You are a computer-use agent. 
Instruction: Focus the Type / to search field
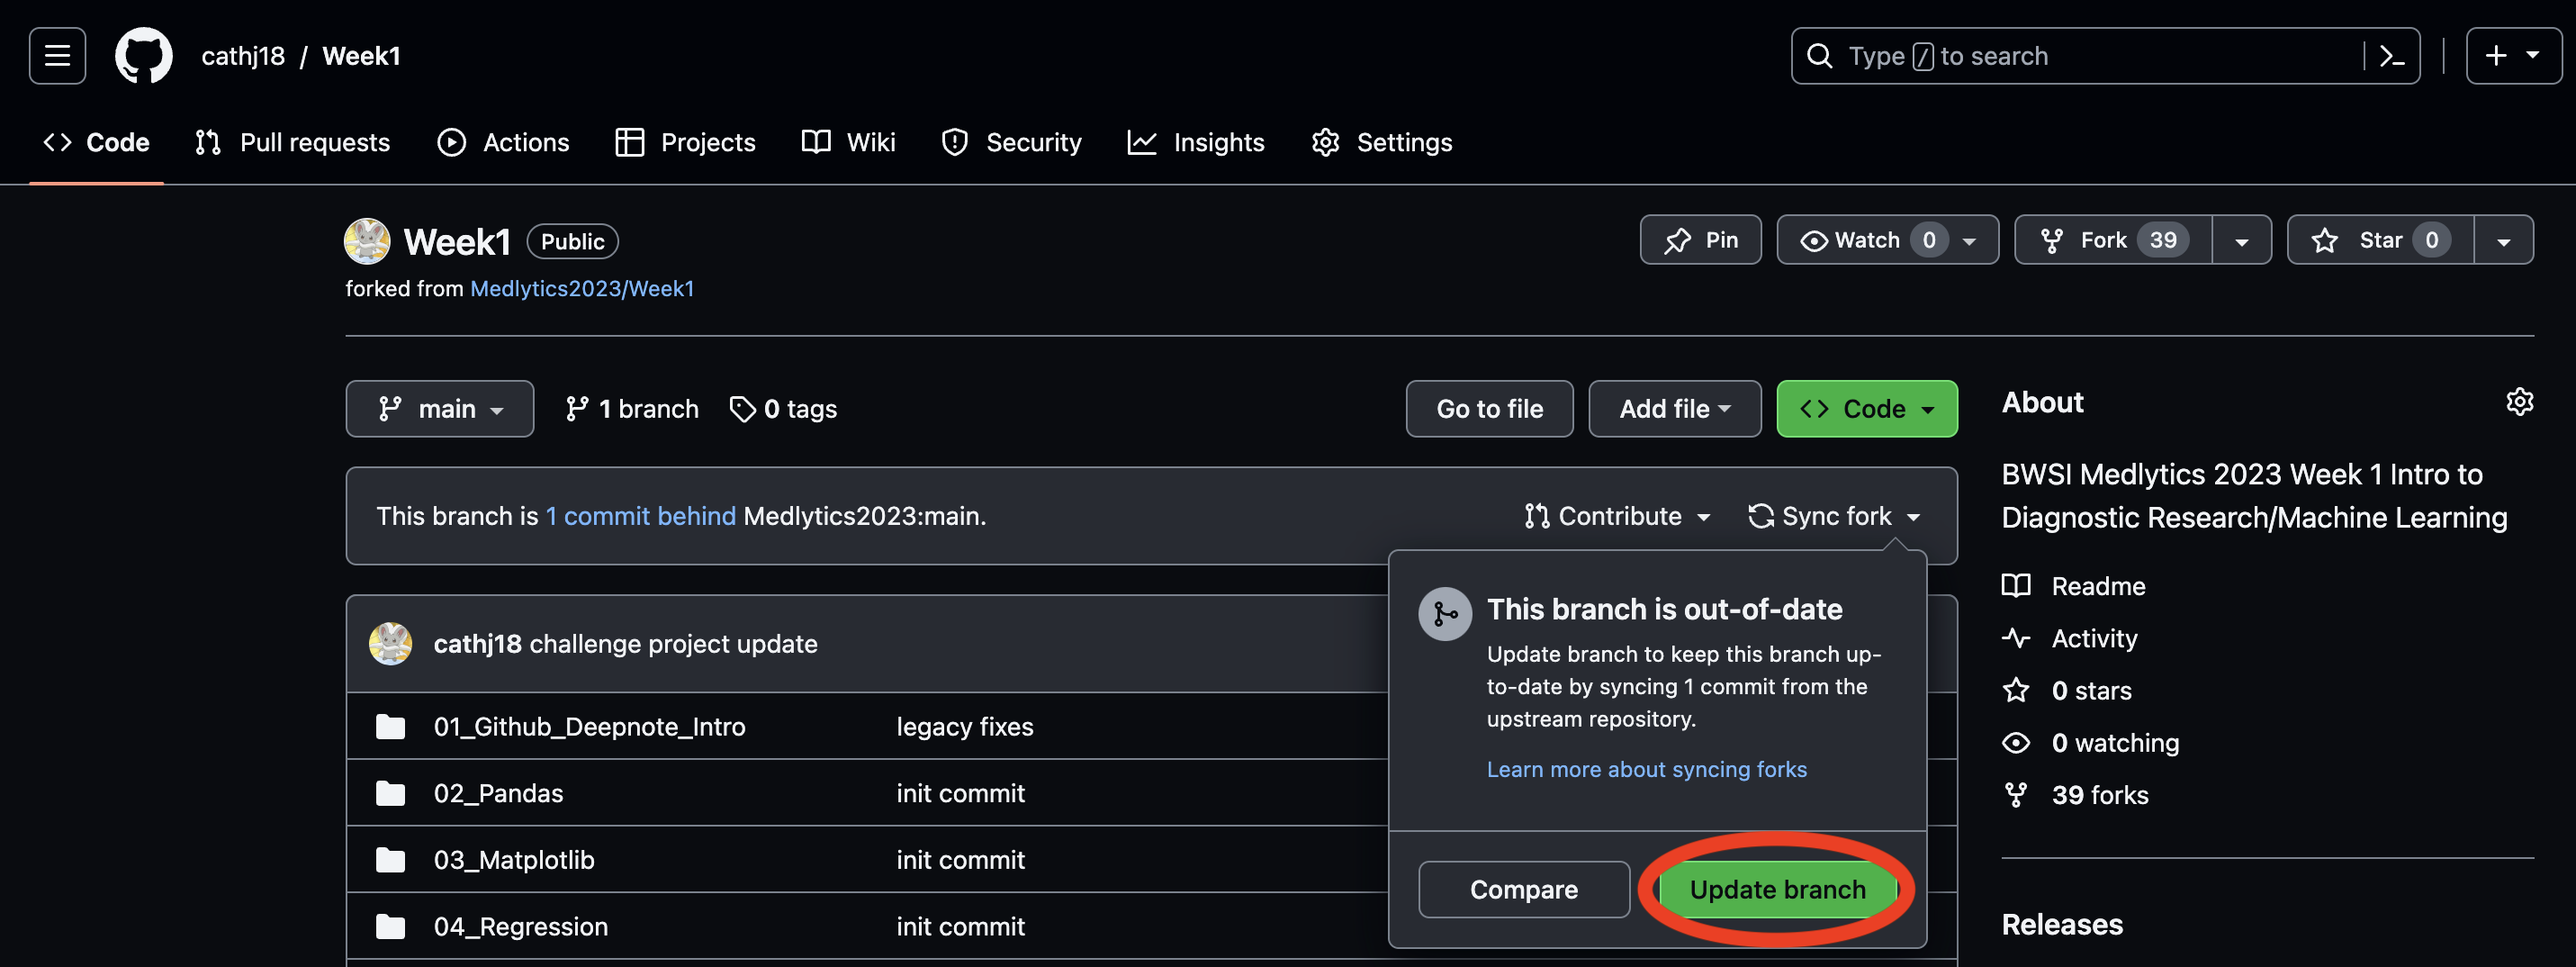(2104, 56)
